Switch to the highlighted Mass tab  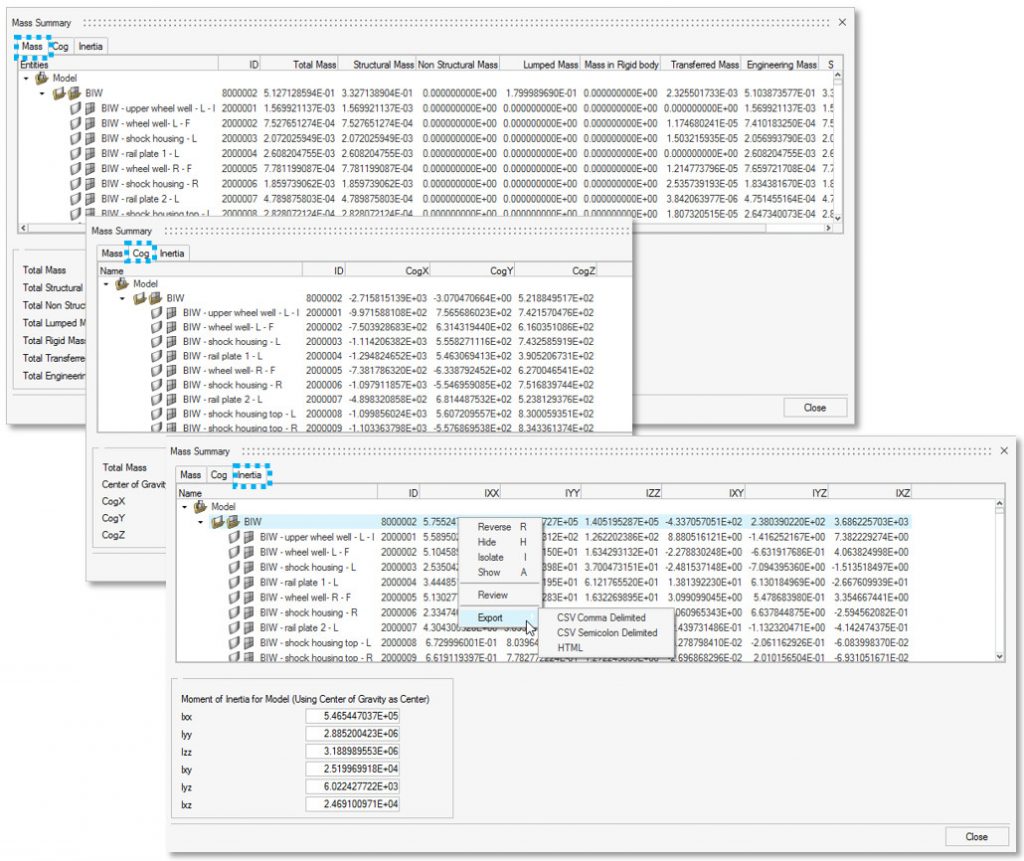click(32, 46)
